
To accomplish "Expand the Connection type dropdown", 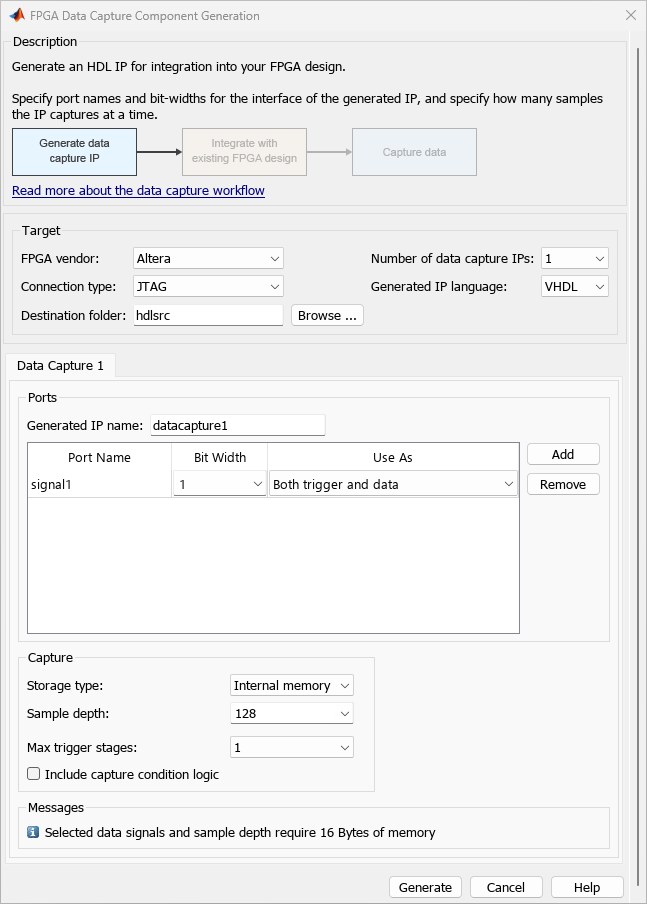I will [209, 287].
